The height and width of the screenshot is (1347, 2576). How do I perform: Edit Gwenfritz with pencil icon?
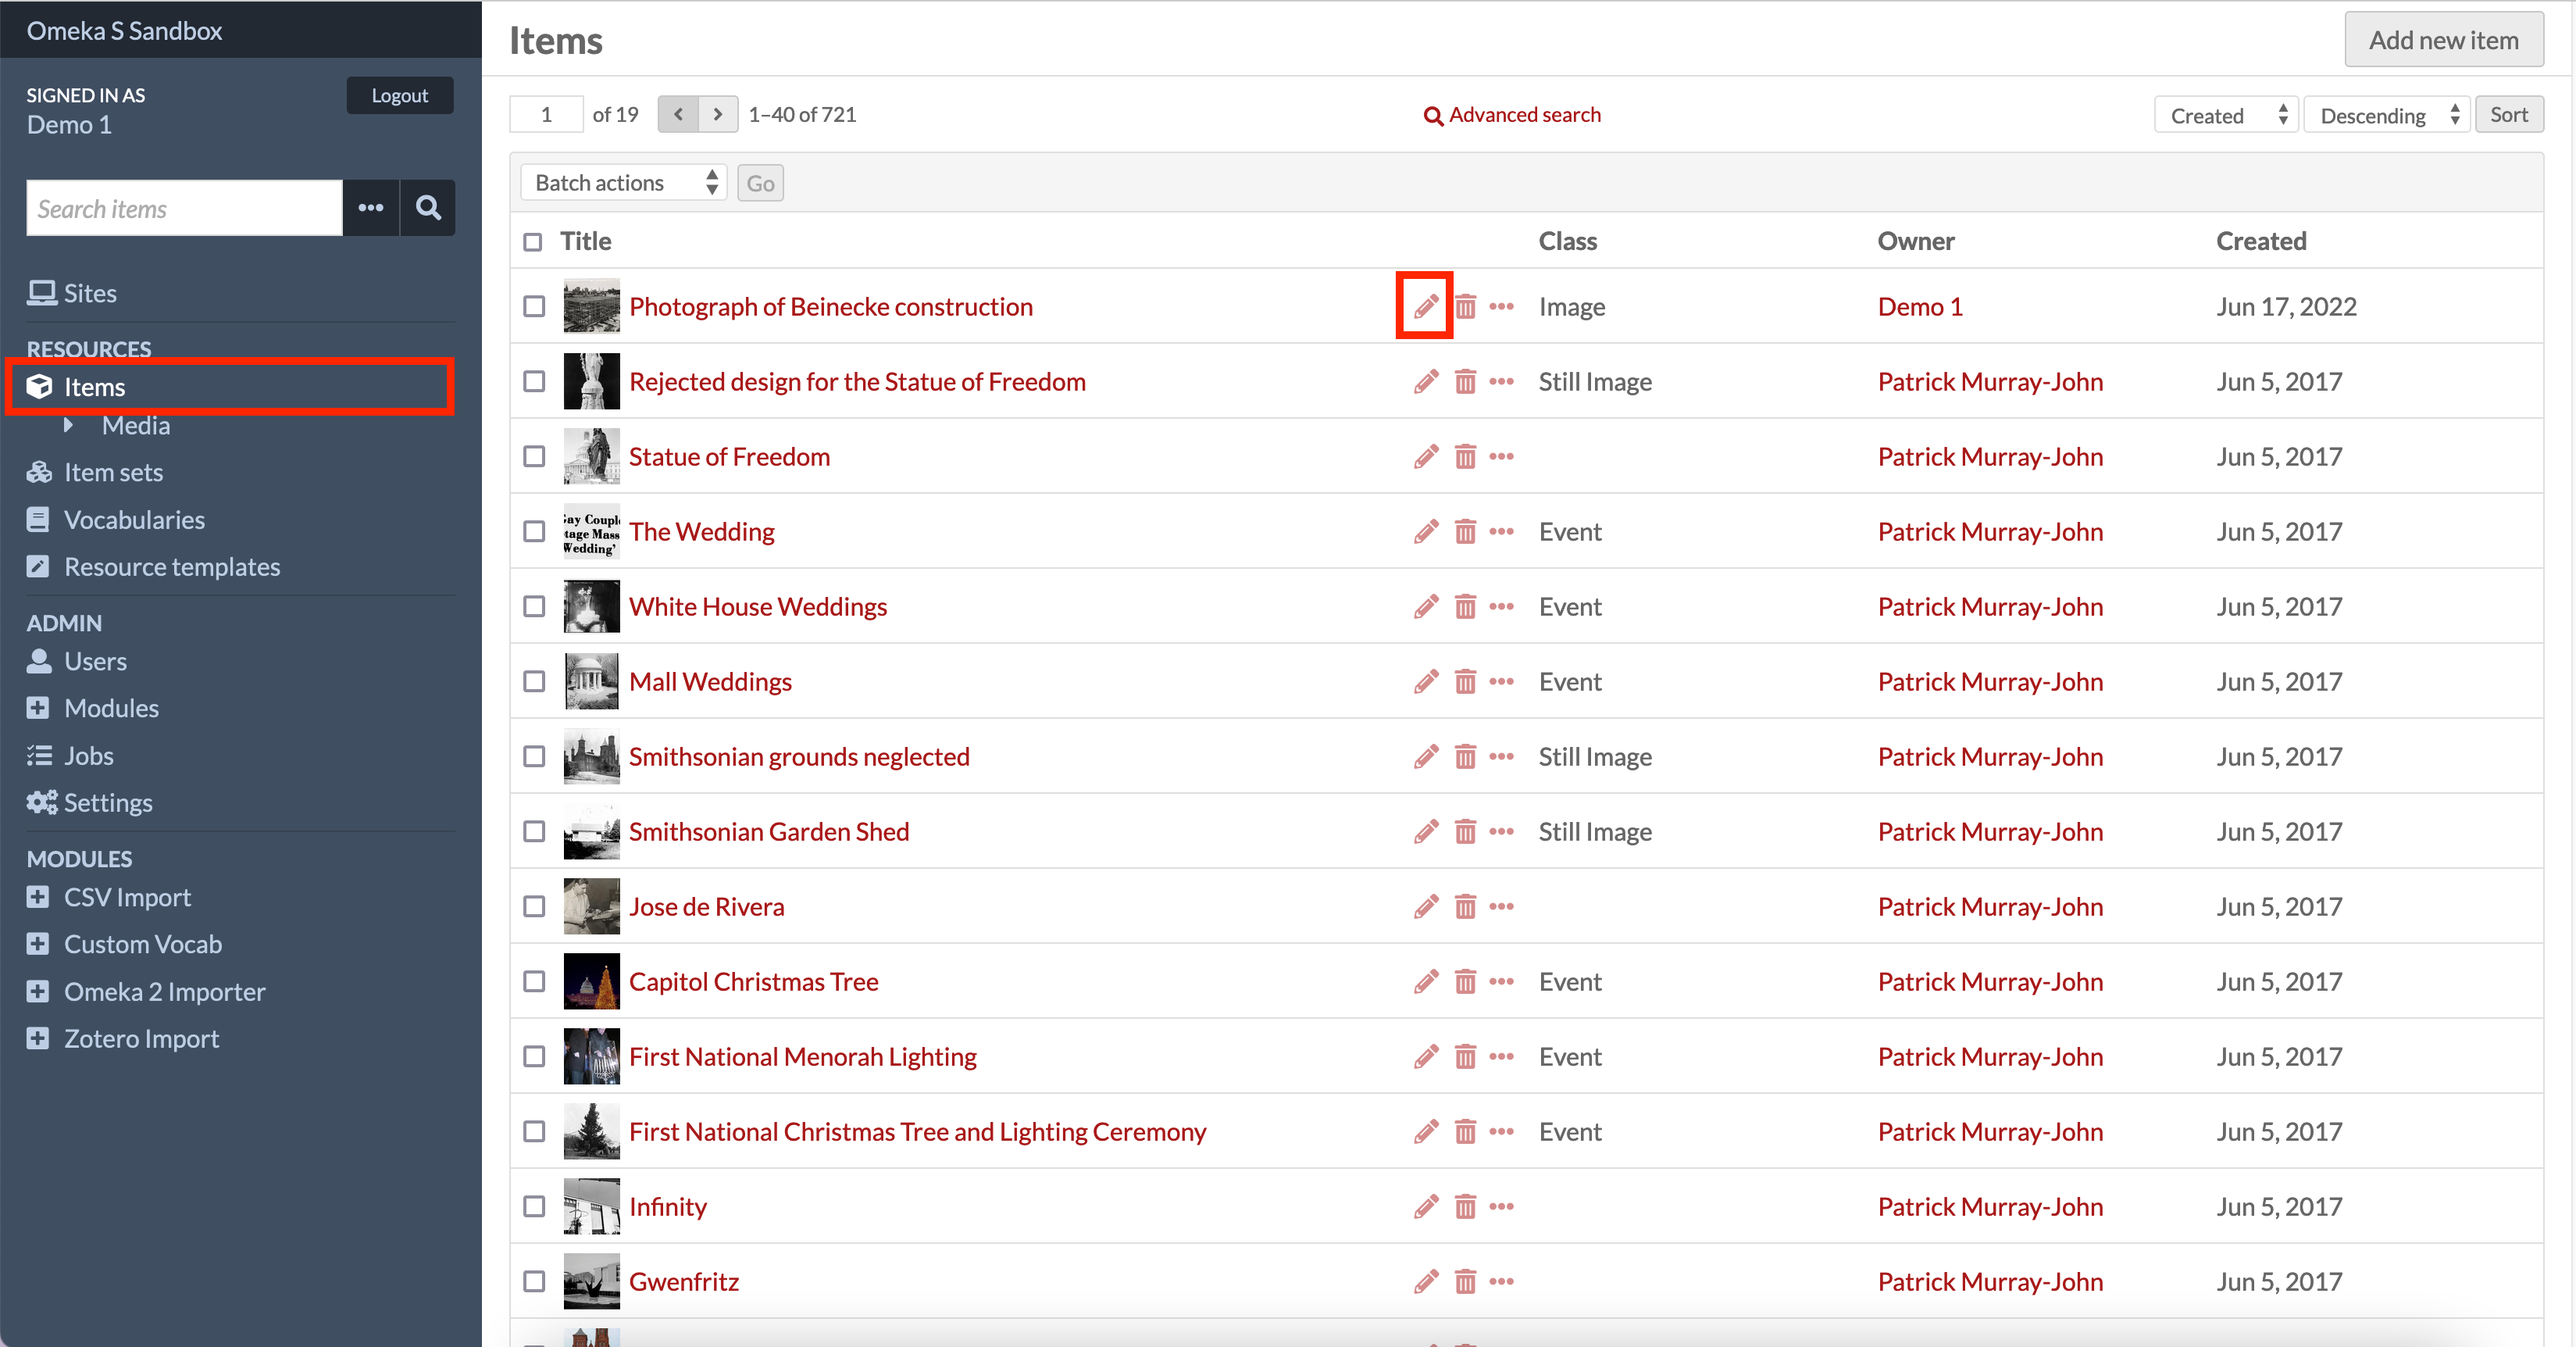point(1425,1281)
